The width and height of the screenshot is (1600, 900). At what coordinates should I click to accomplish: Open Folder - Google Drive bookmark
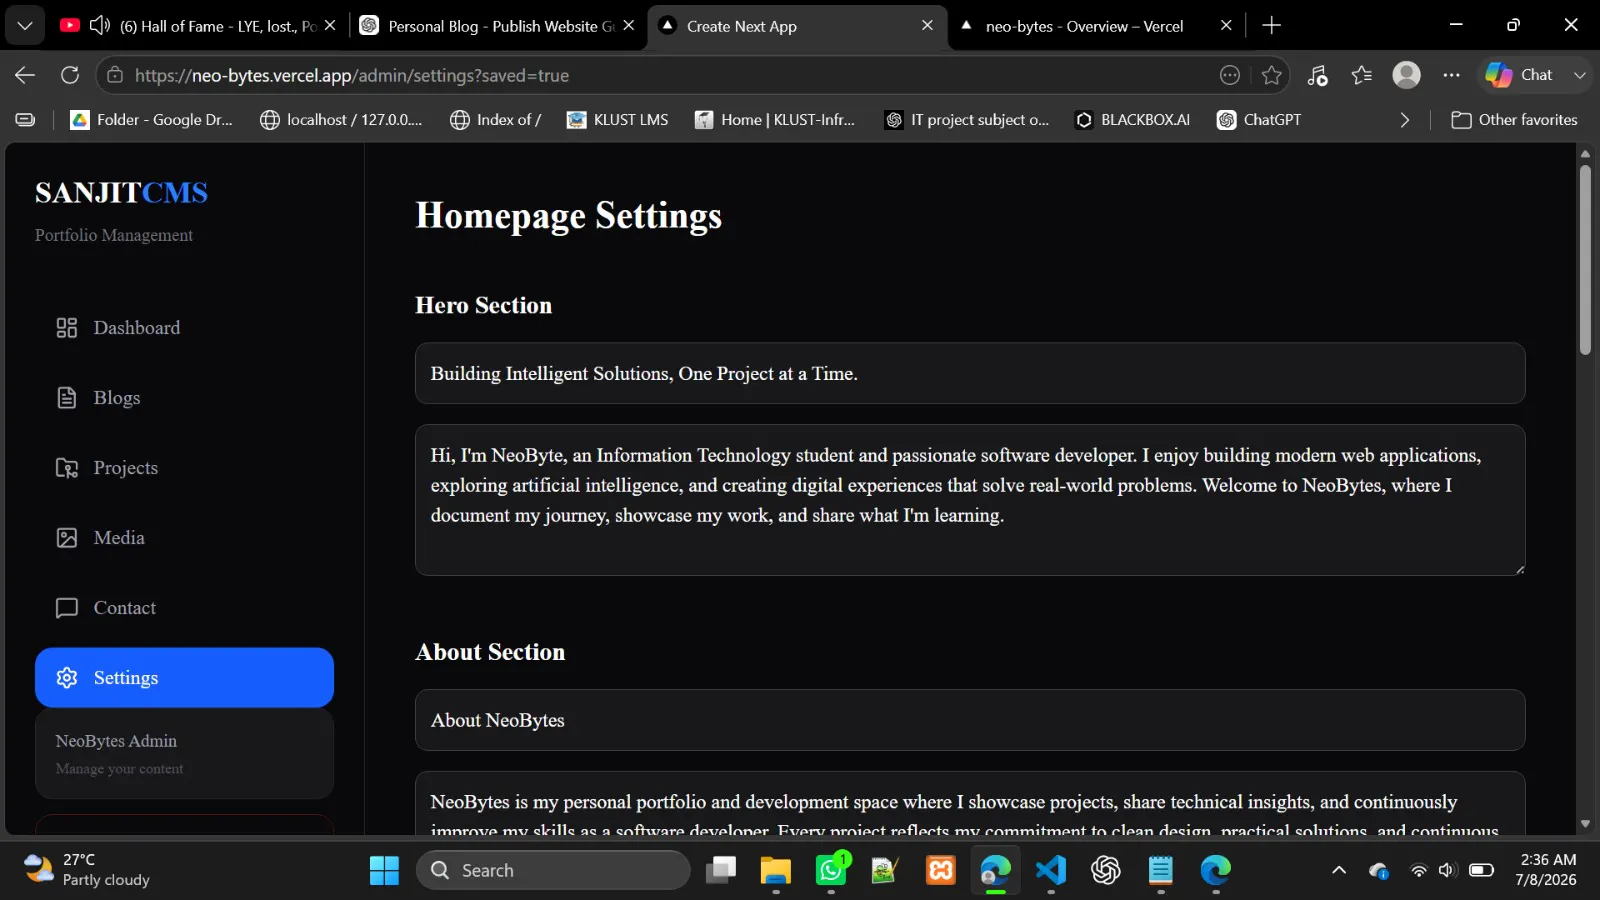point(151,120)
